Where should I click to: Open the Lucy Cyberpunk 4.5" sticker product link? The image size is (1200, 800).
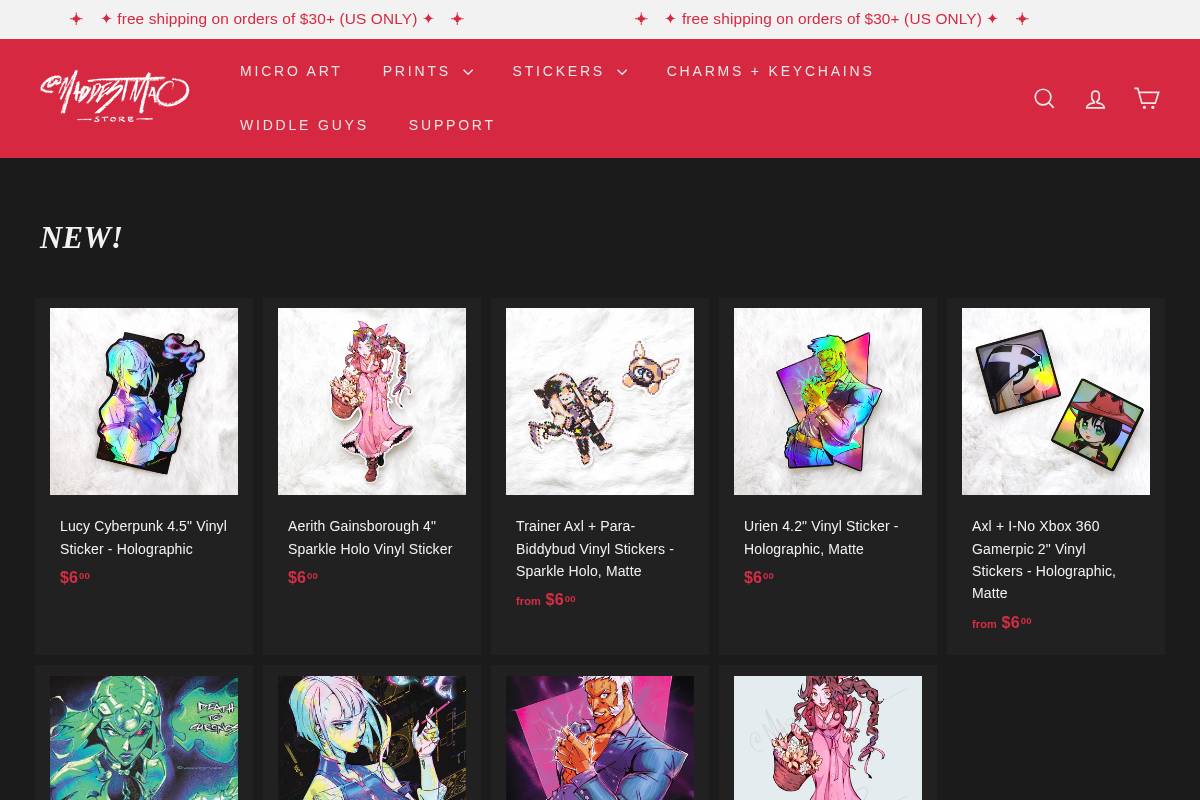pos(143,537)
